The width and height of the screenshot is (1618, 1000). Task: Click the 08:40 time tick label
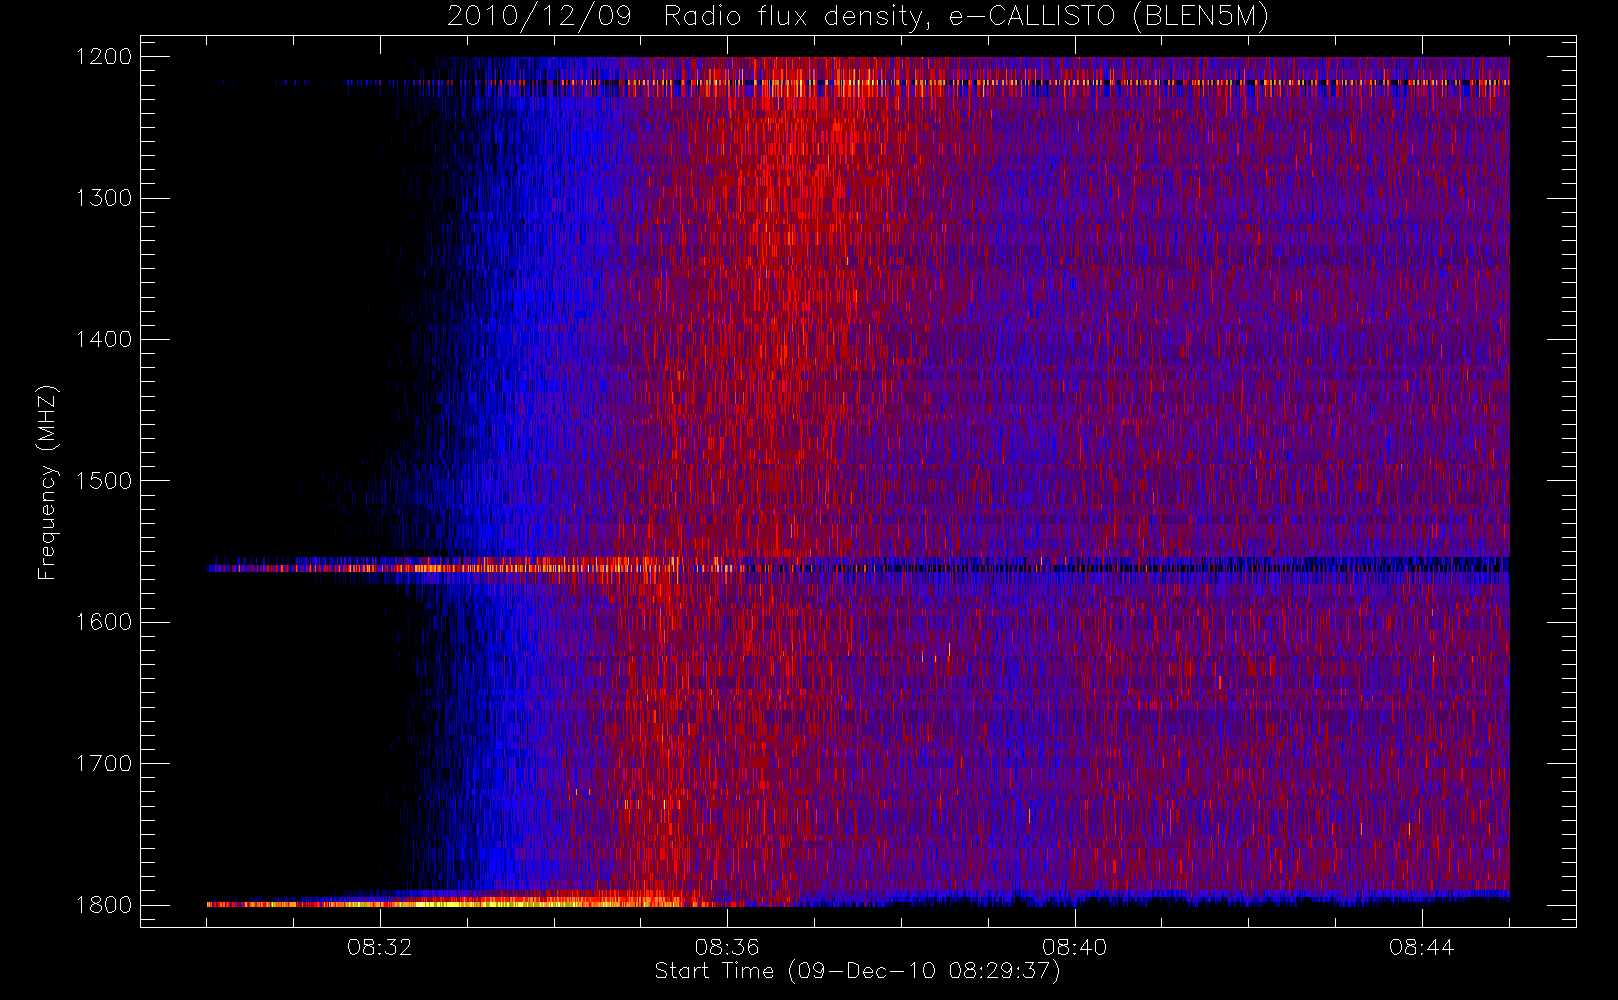[1075, 947]
